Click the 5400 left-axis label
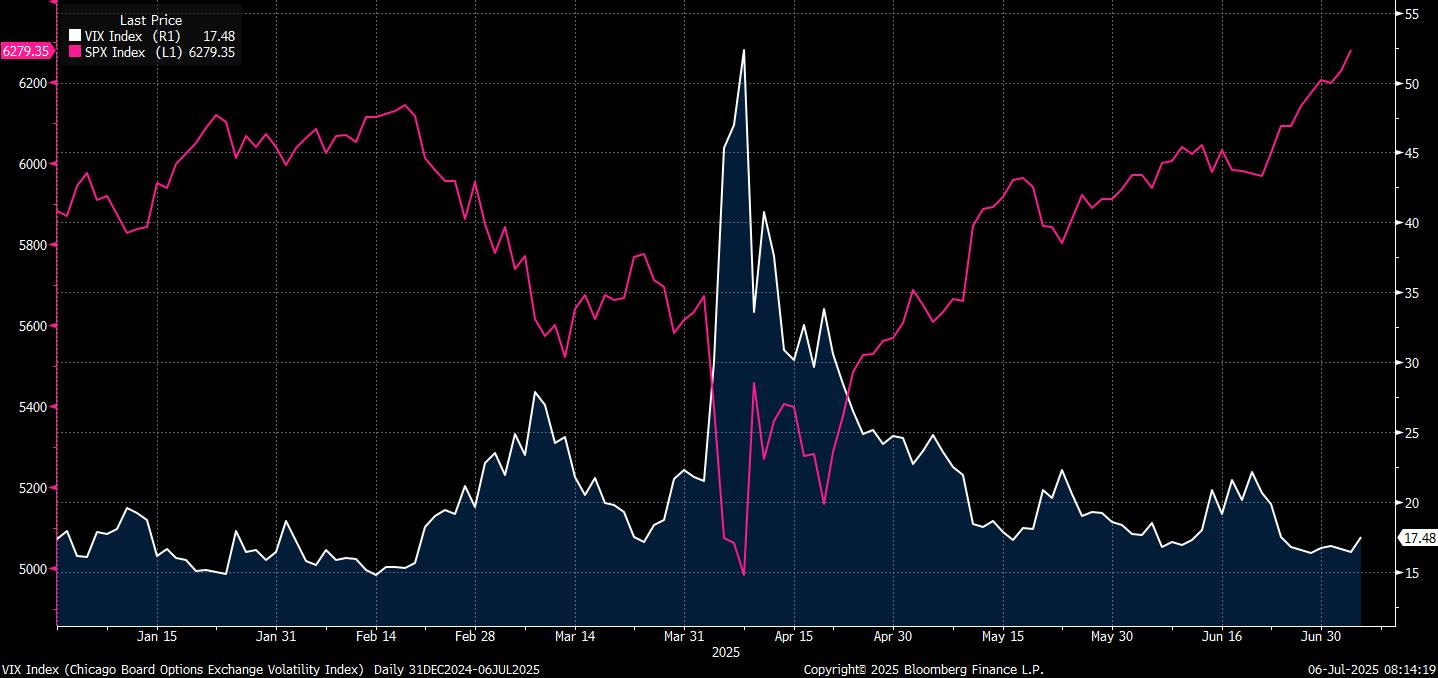 [x=32, y=407]
